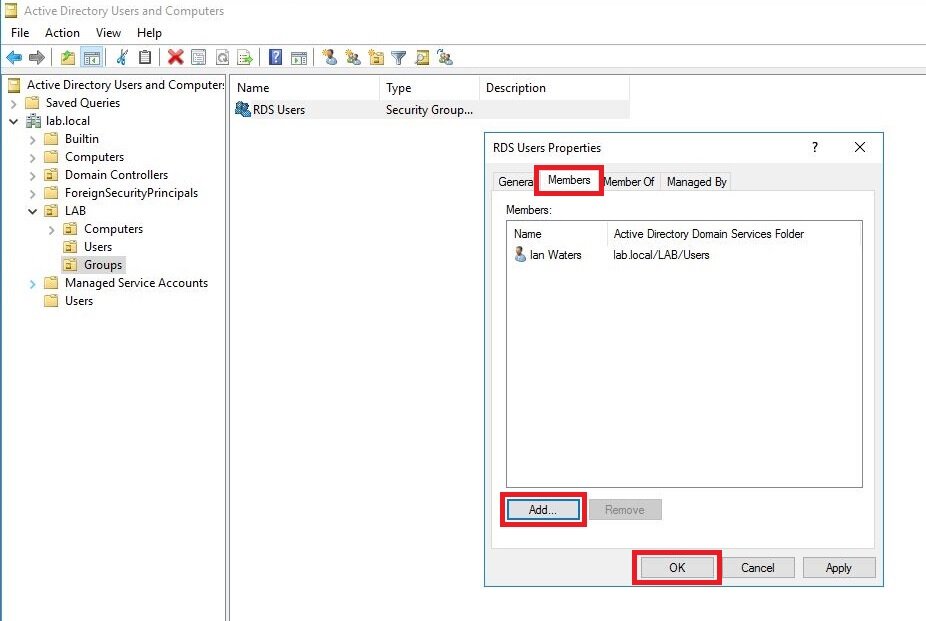This screenshot has height=621, width=926.
Task: Select Users under the LAB OU
Action: click(98, 247)
